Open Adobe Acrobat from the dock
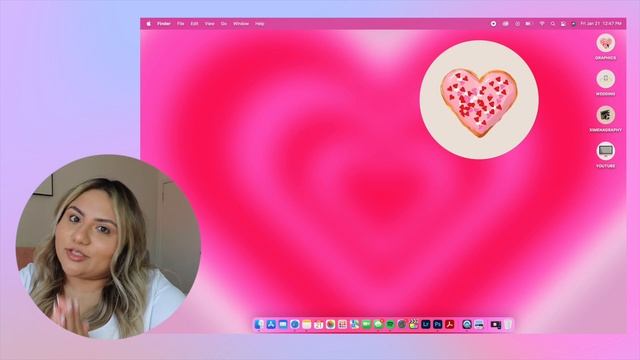Image resolution: width=640 pixels, height=360 pixels. click(450, 324)
